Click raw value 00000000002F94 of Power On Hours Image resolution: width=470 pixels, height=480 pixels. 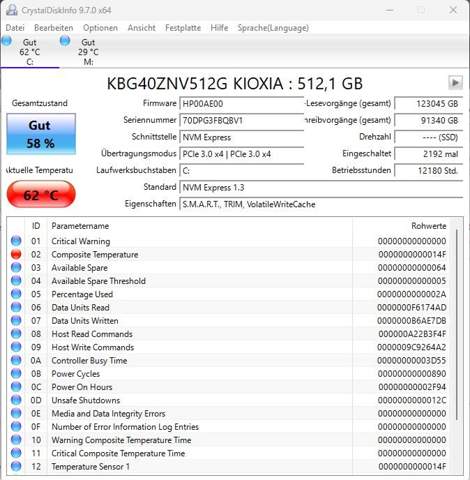[412, 387]
